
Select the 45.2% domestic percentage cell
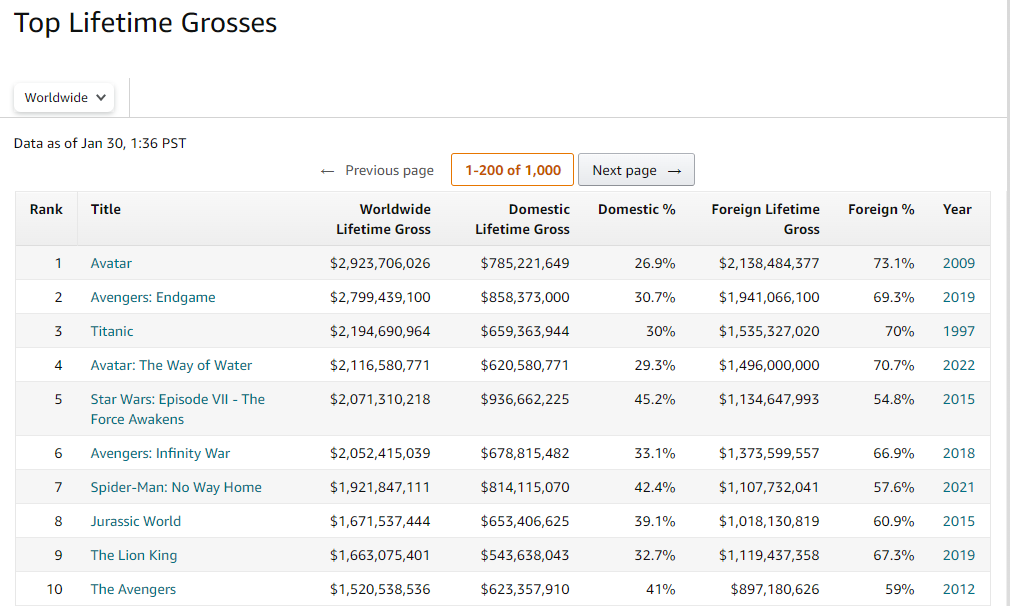pos(655,399)
